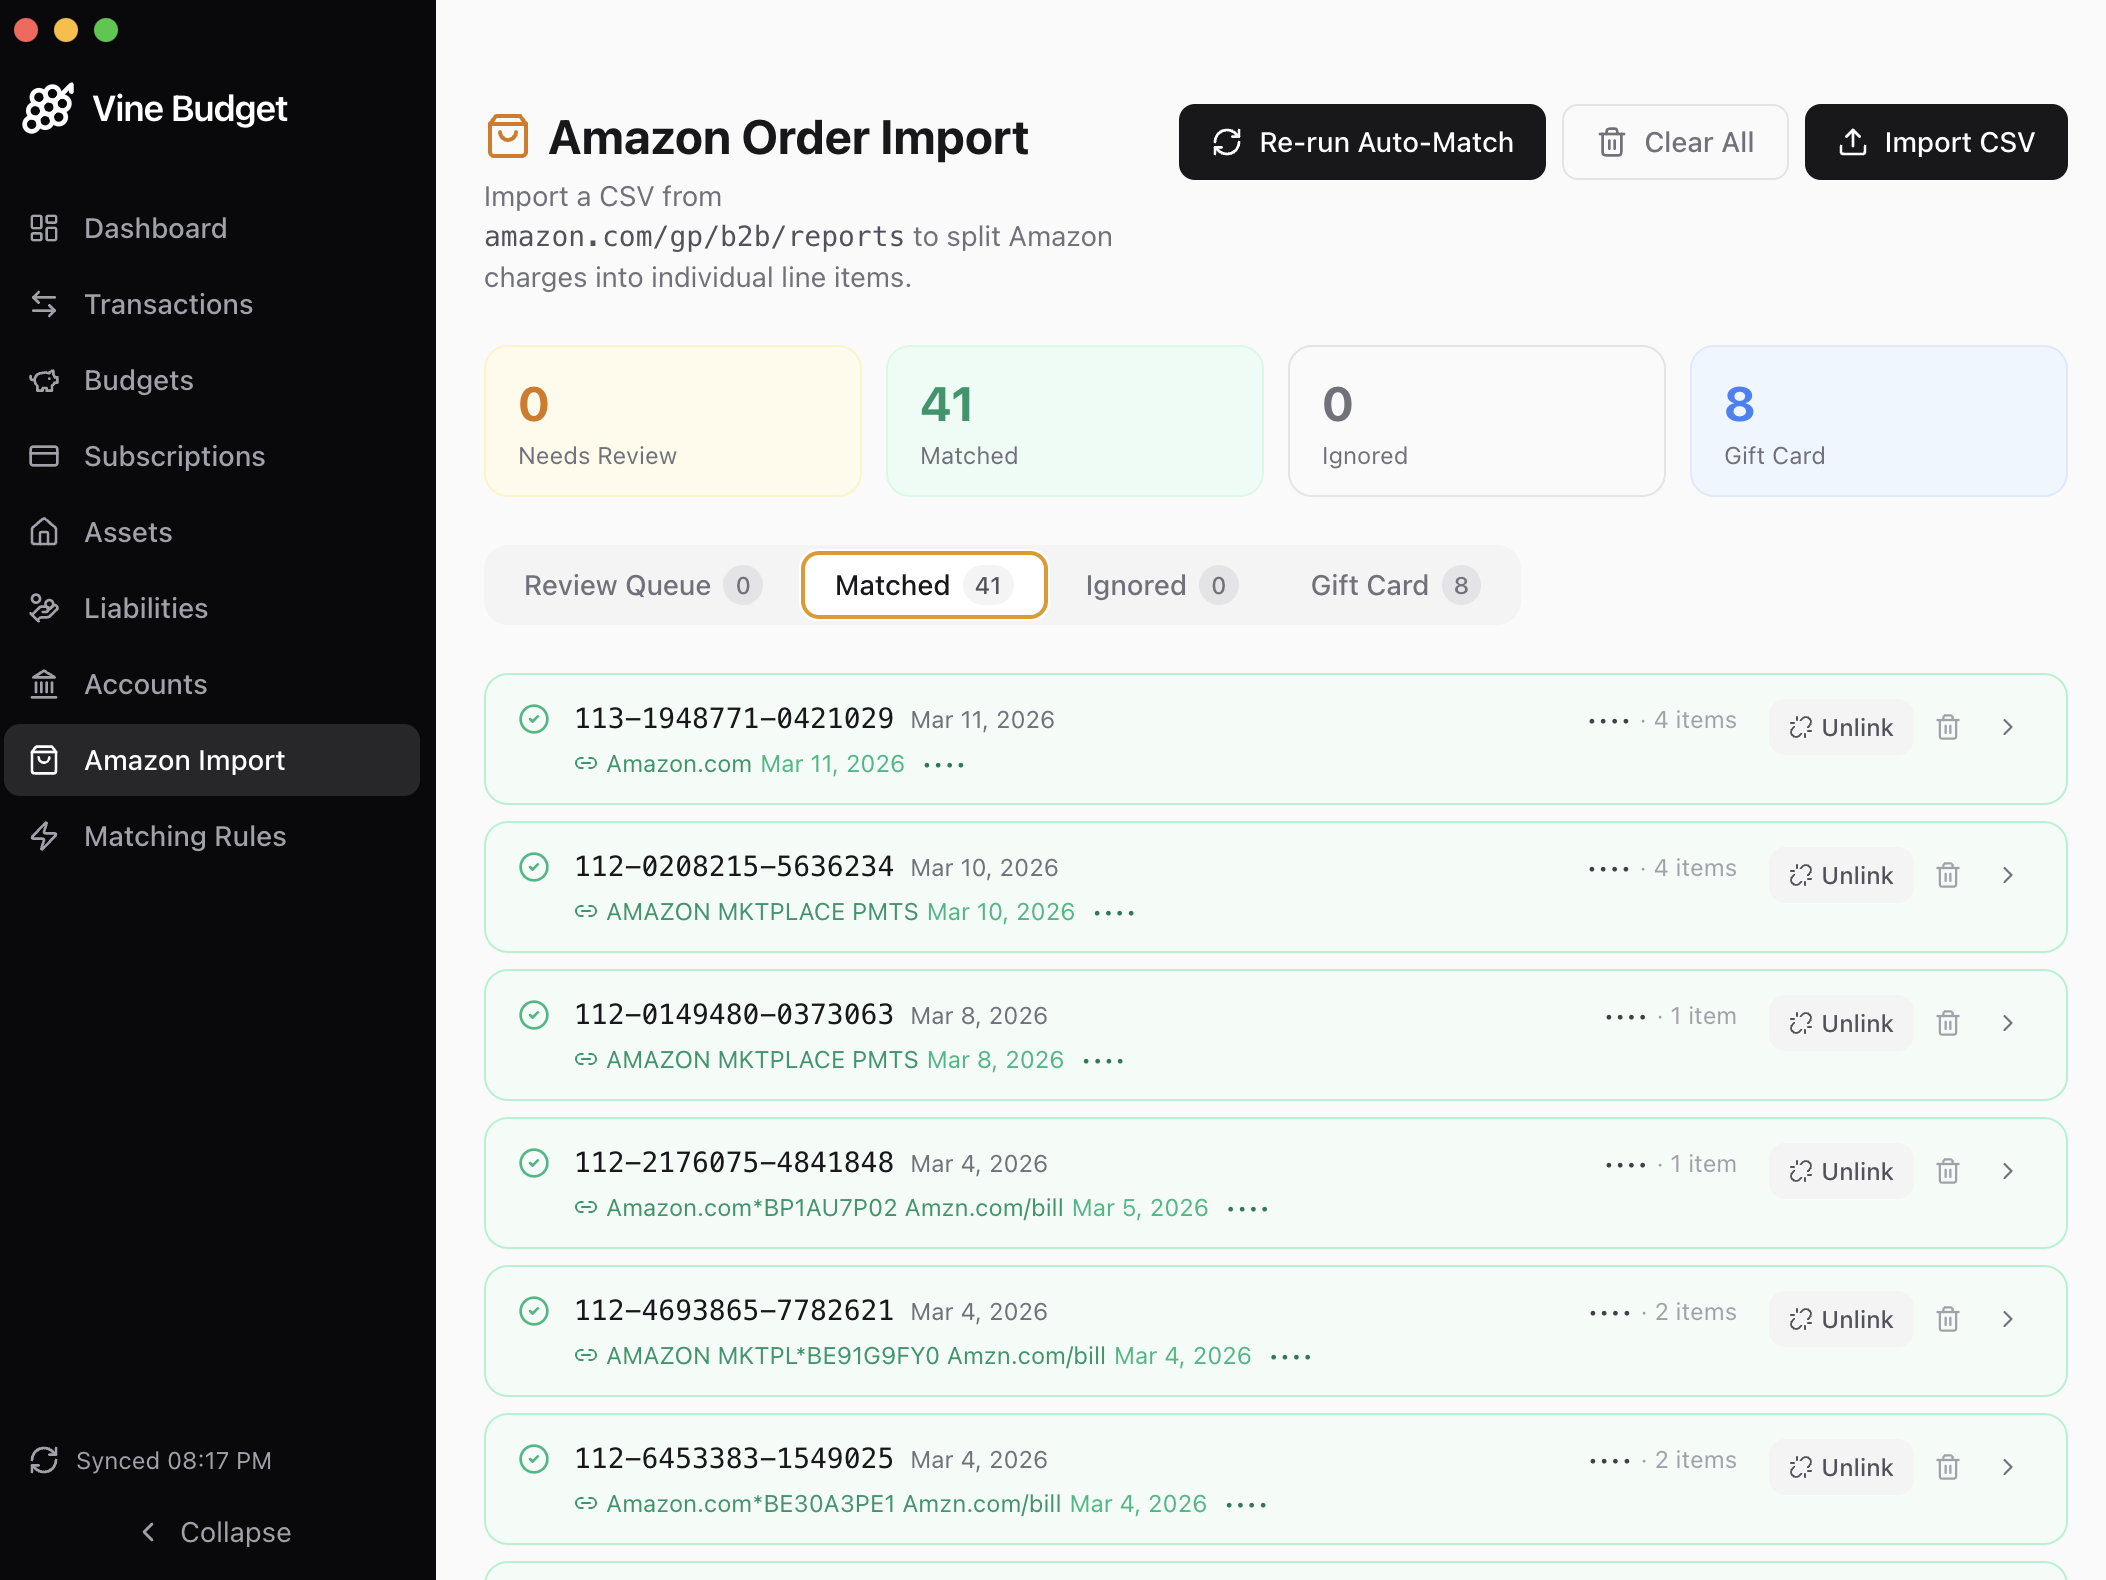2106x1580 pixels.
Task: Click the shopping bag icon beside Amazon Order Import
Action: pos(508,137)
